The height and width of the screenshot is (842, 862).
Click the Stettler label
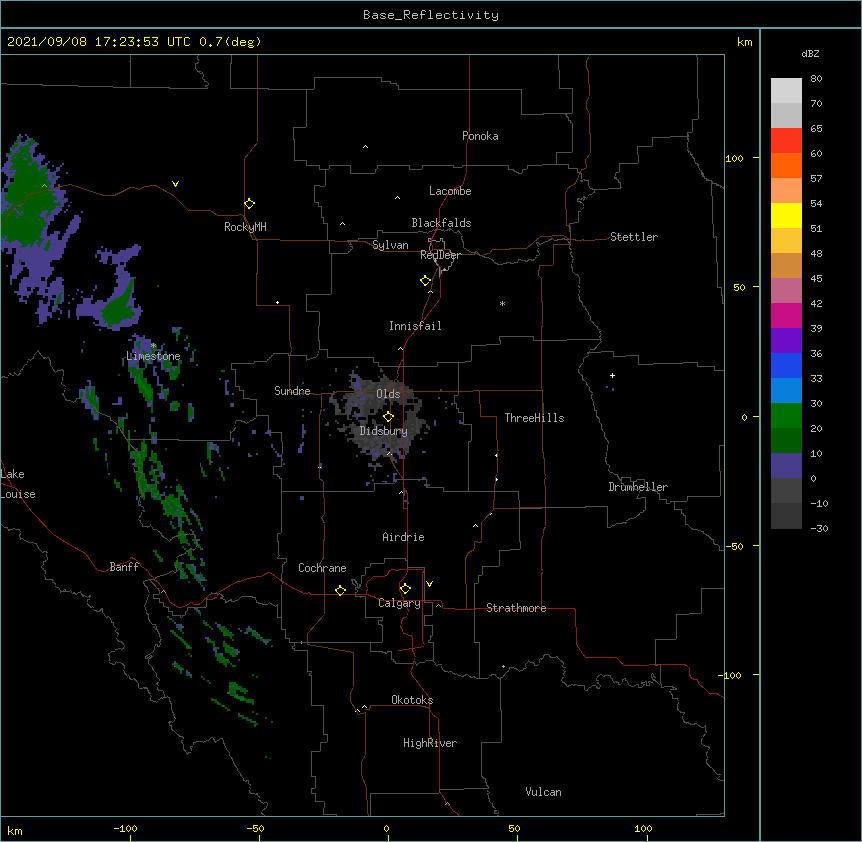[634, 237]
